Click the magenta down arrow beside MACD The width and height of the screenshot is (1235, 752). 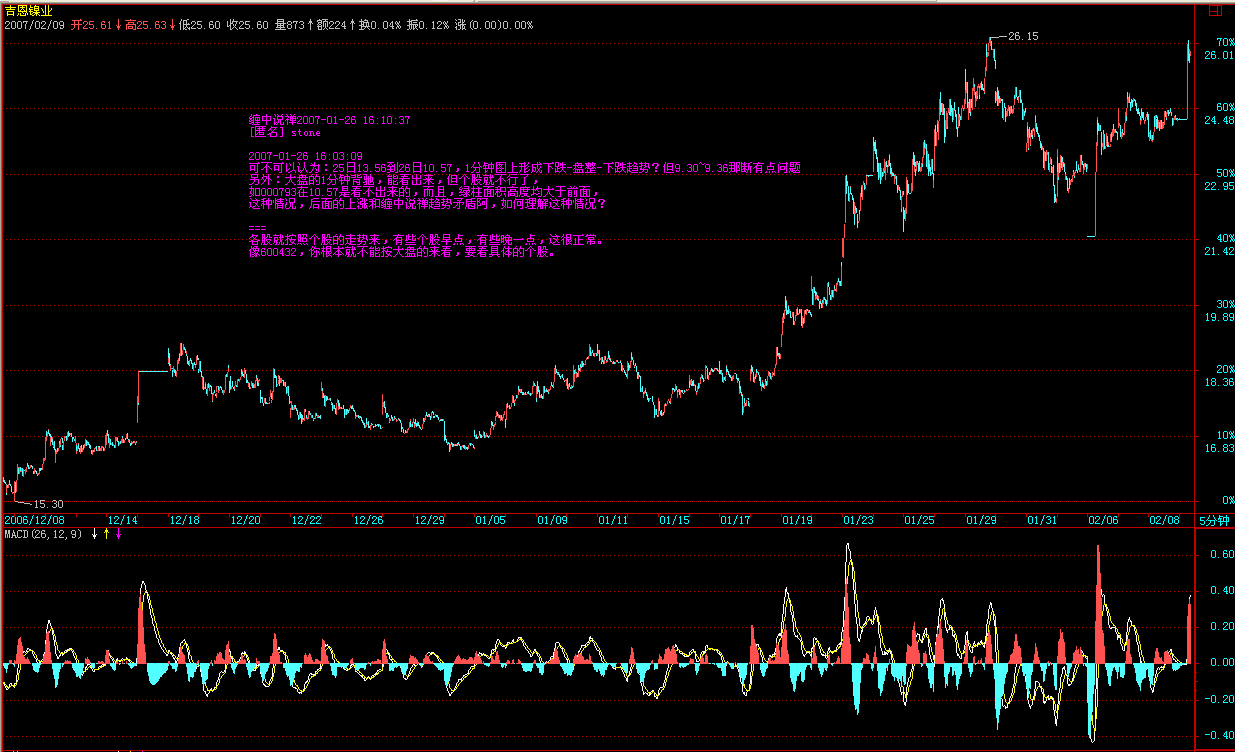click(x=119, y=534)
